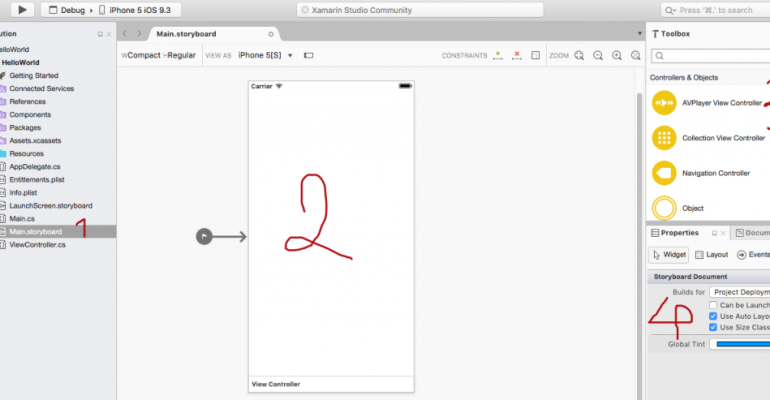Select the view controller's status bar
The width and height of the screenshot is (770, 400).
click(x=331, y=86)
